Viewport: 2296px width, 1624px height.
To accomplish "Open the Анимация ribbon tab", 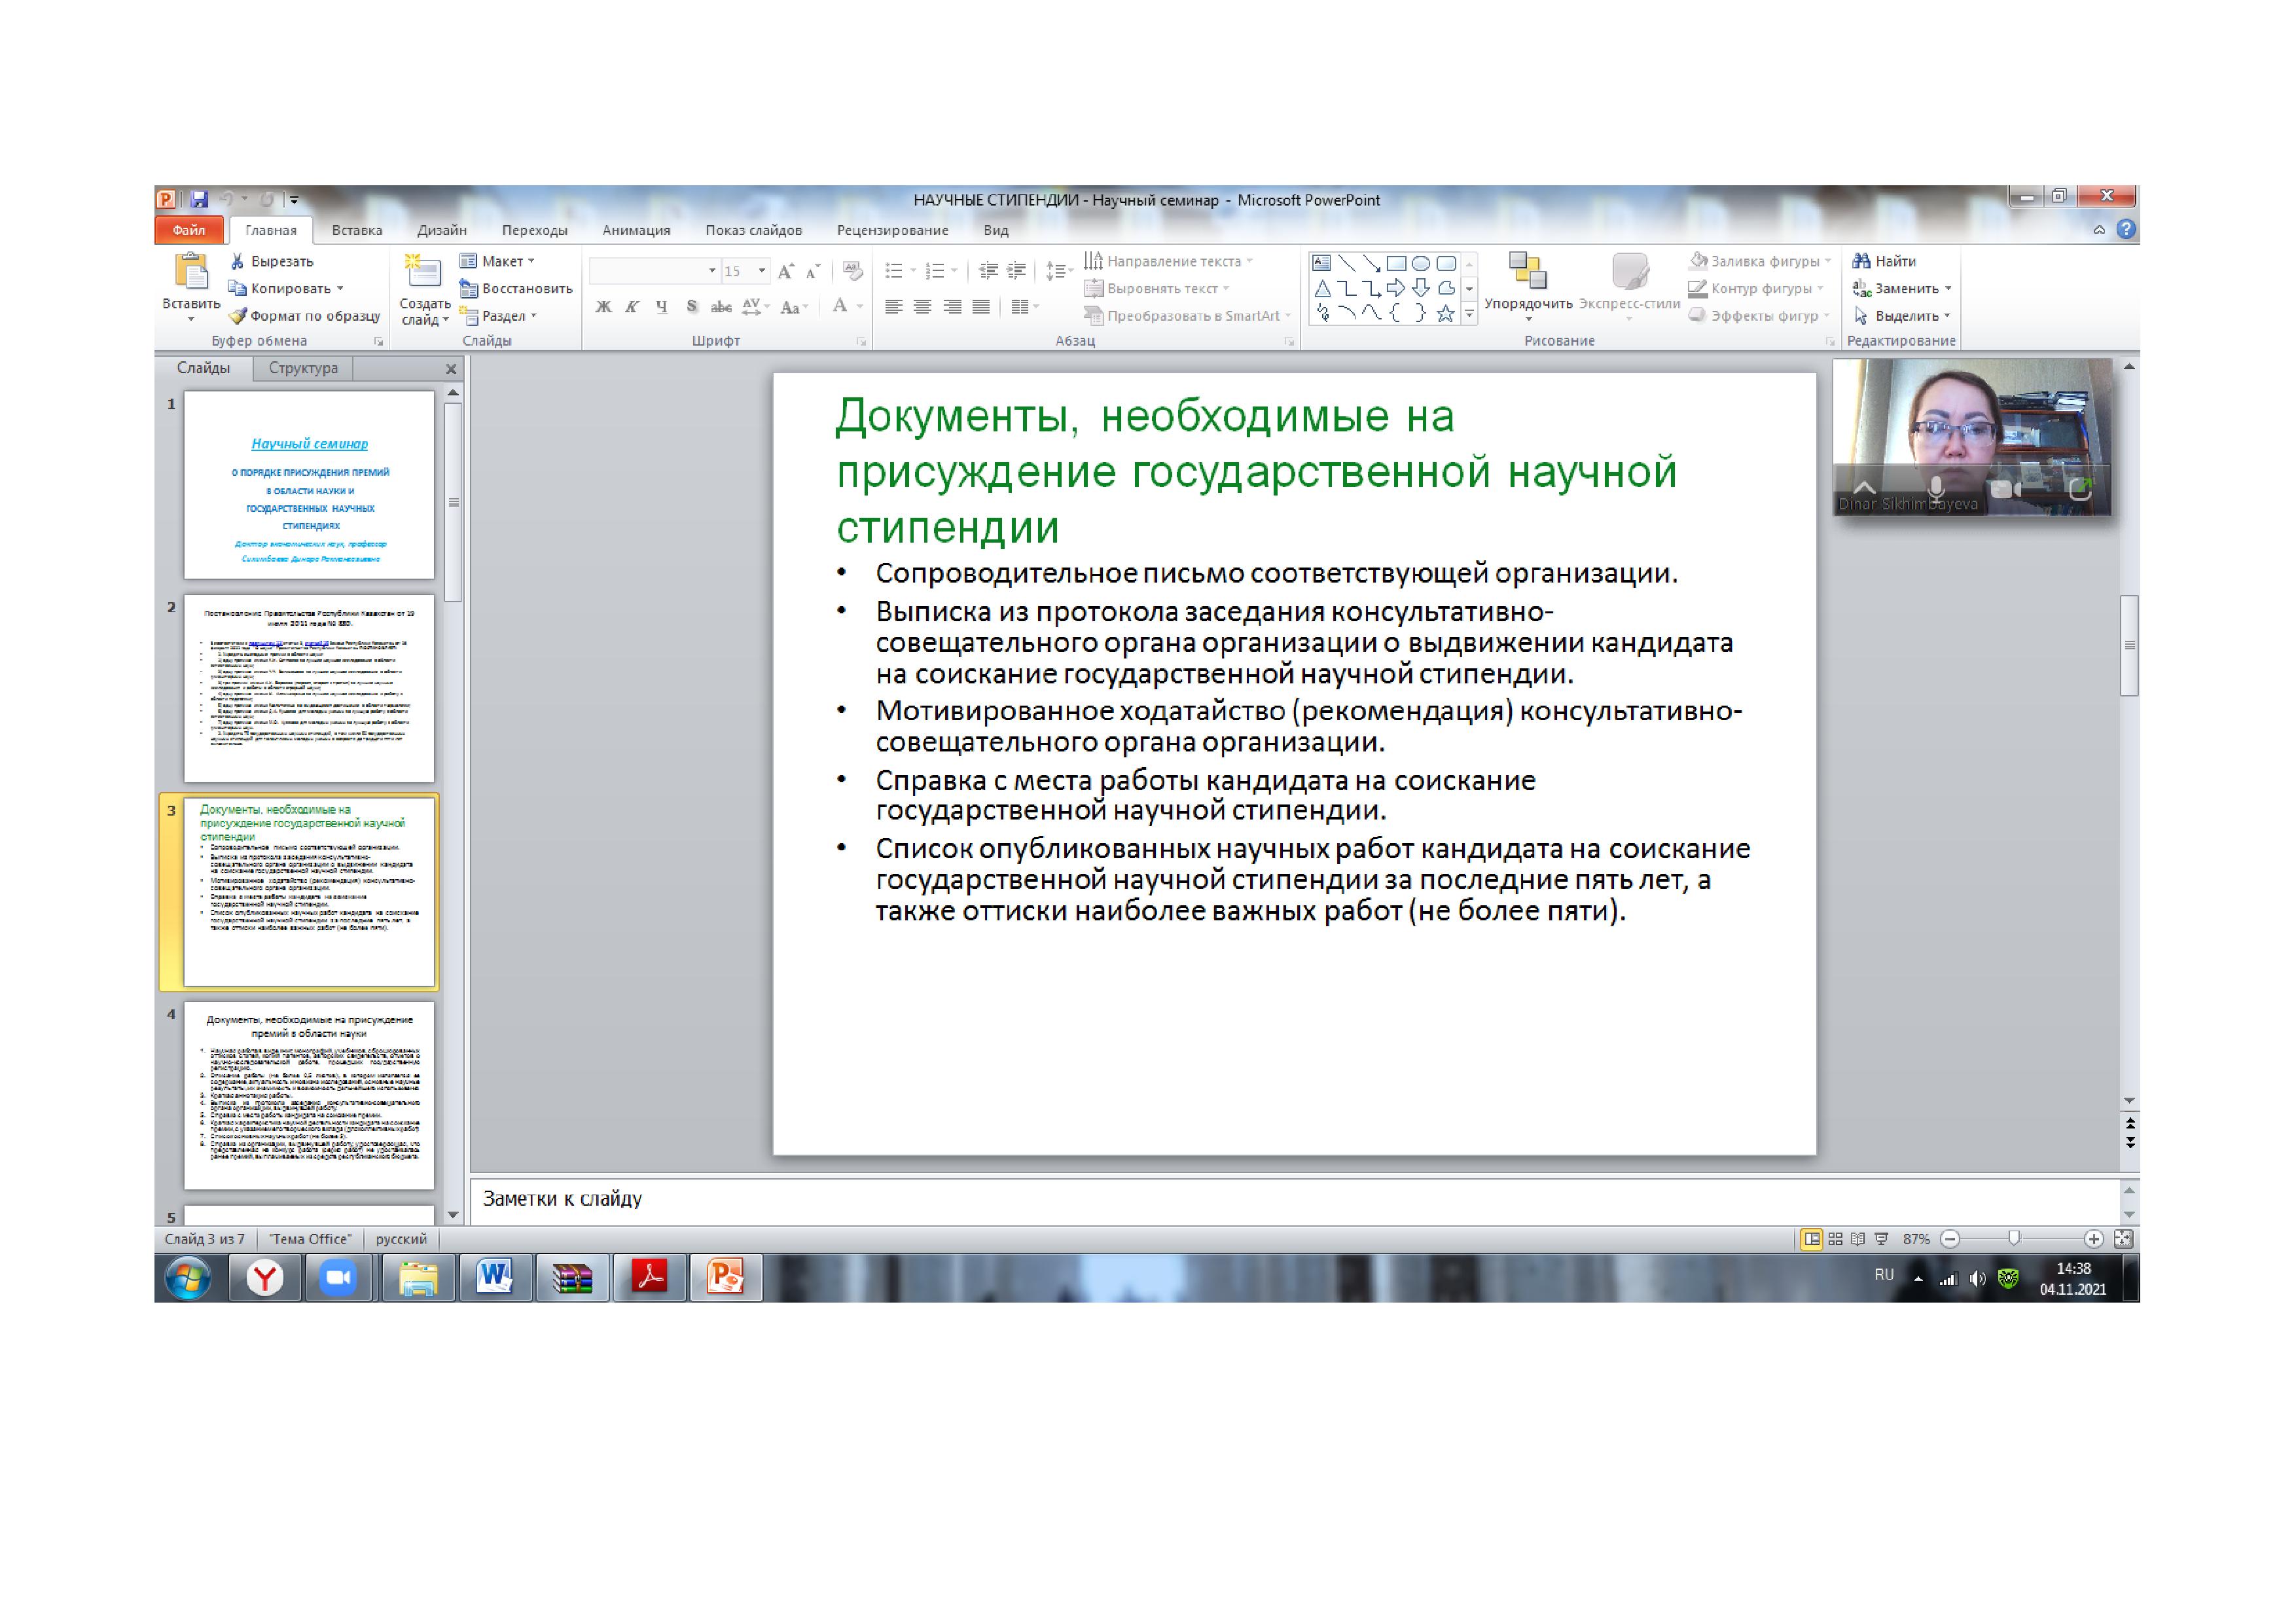I will pos(636,230).
